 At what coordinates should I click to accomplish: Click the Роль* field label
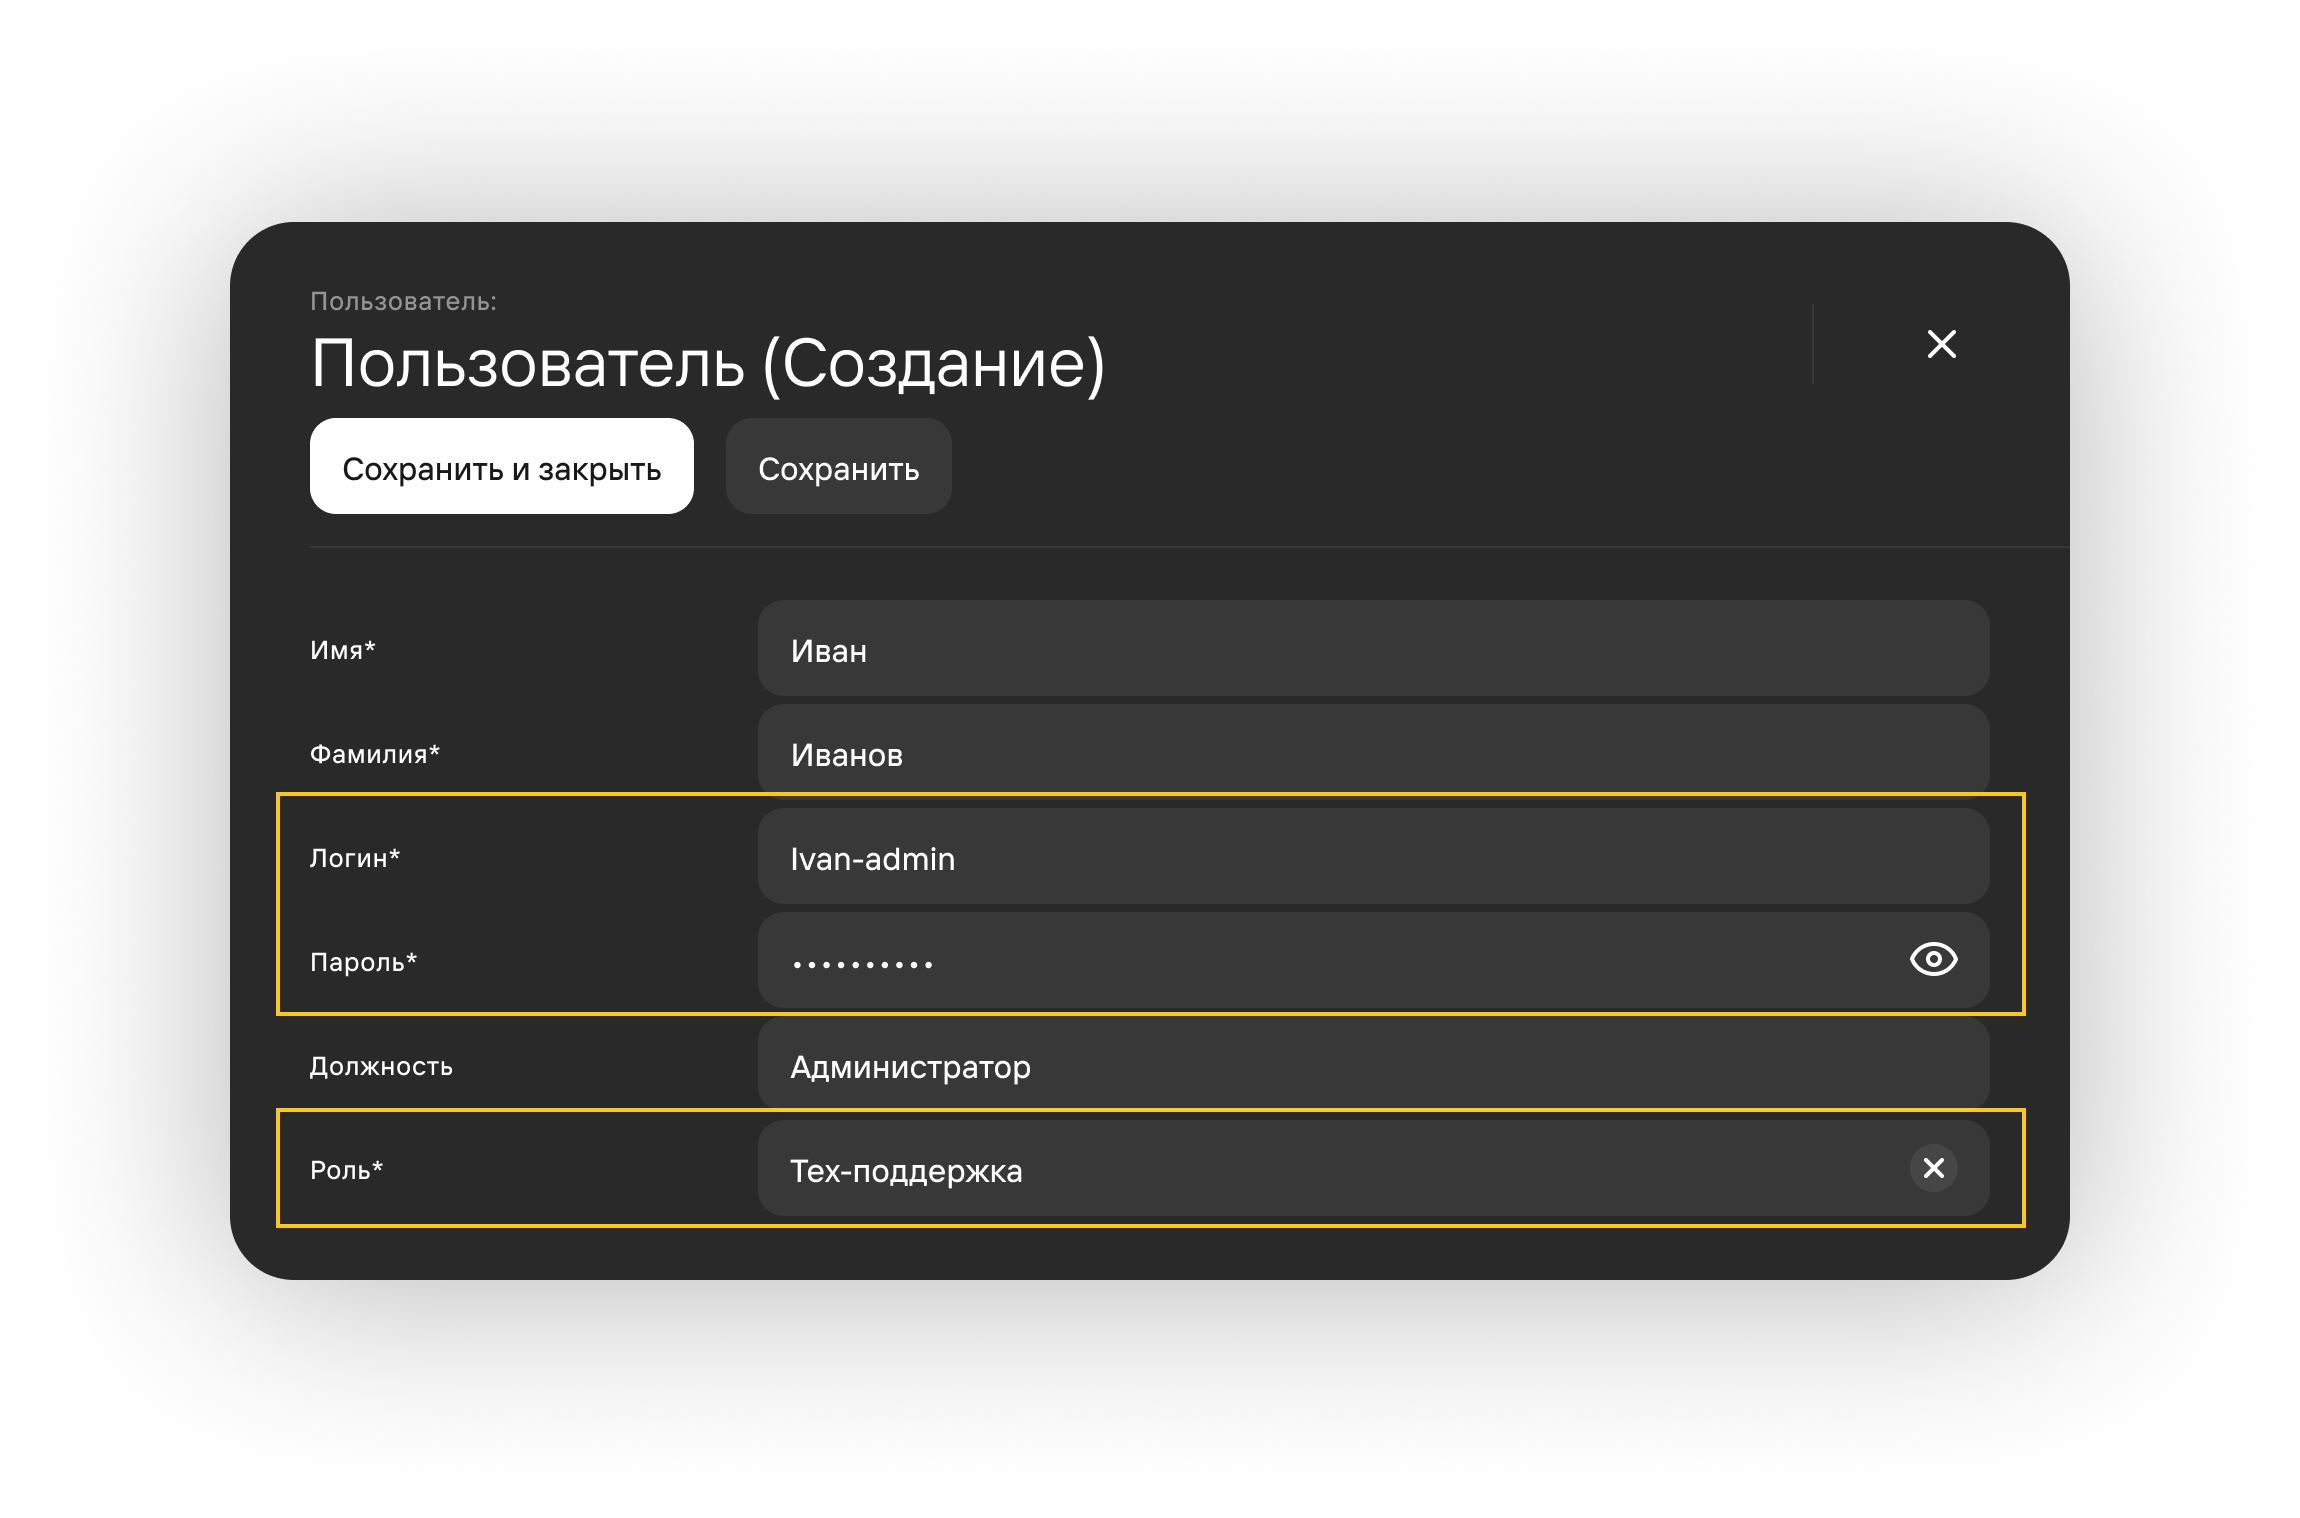click(346, 1170)
